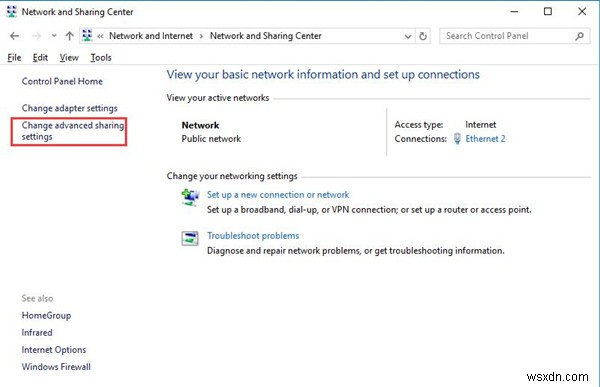The height and width of the screenshot is (387, 600).
Task: Click the Back arrow navigation button
Action: pos(15,36)
